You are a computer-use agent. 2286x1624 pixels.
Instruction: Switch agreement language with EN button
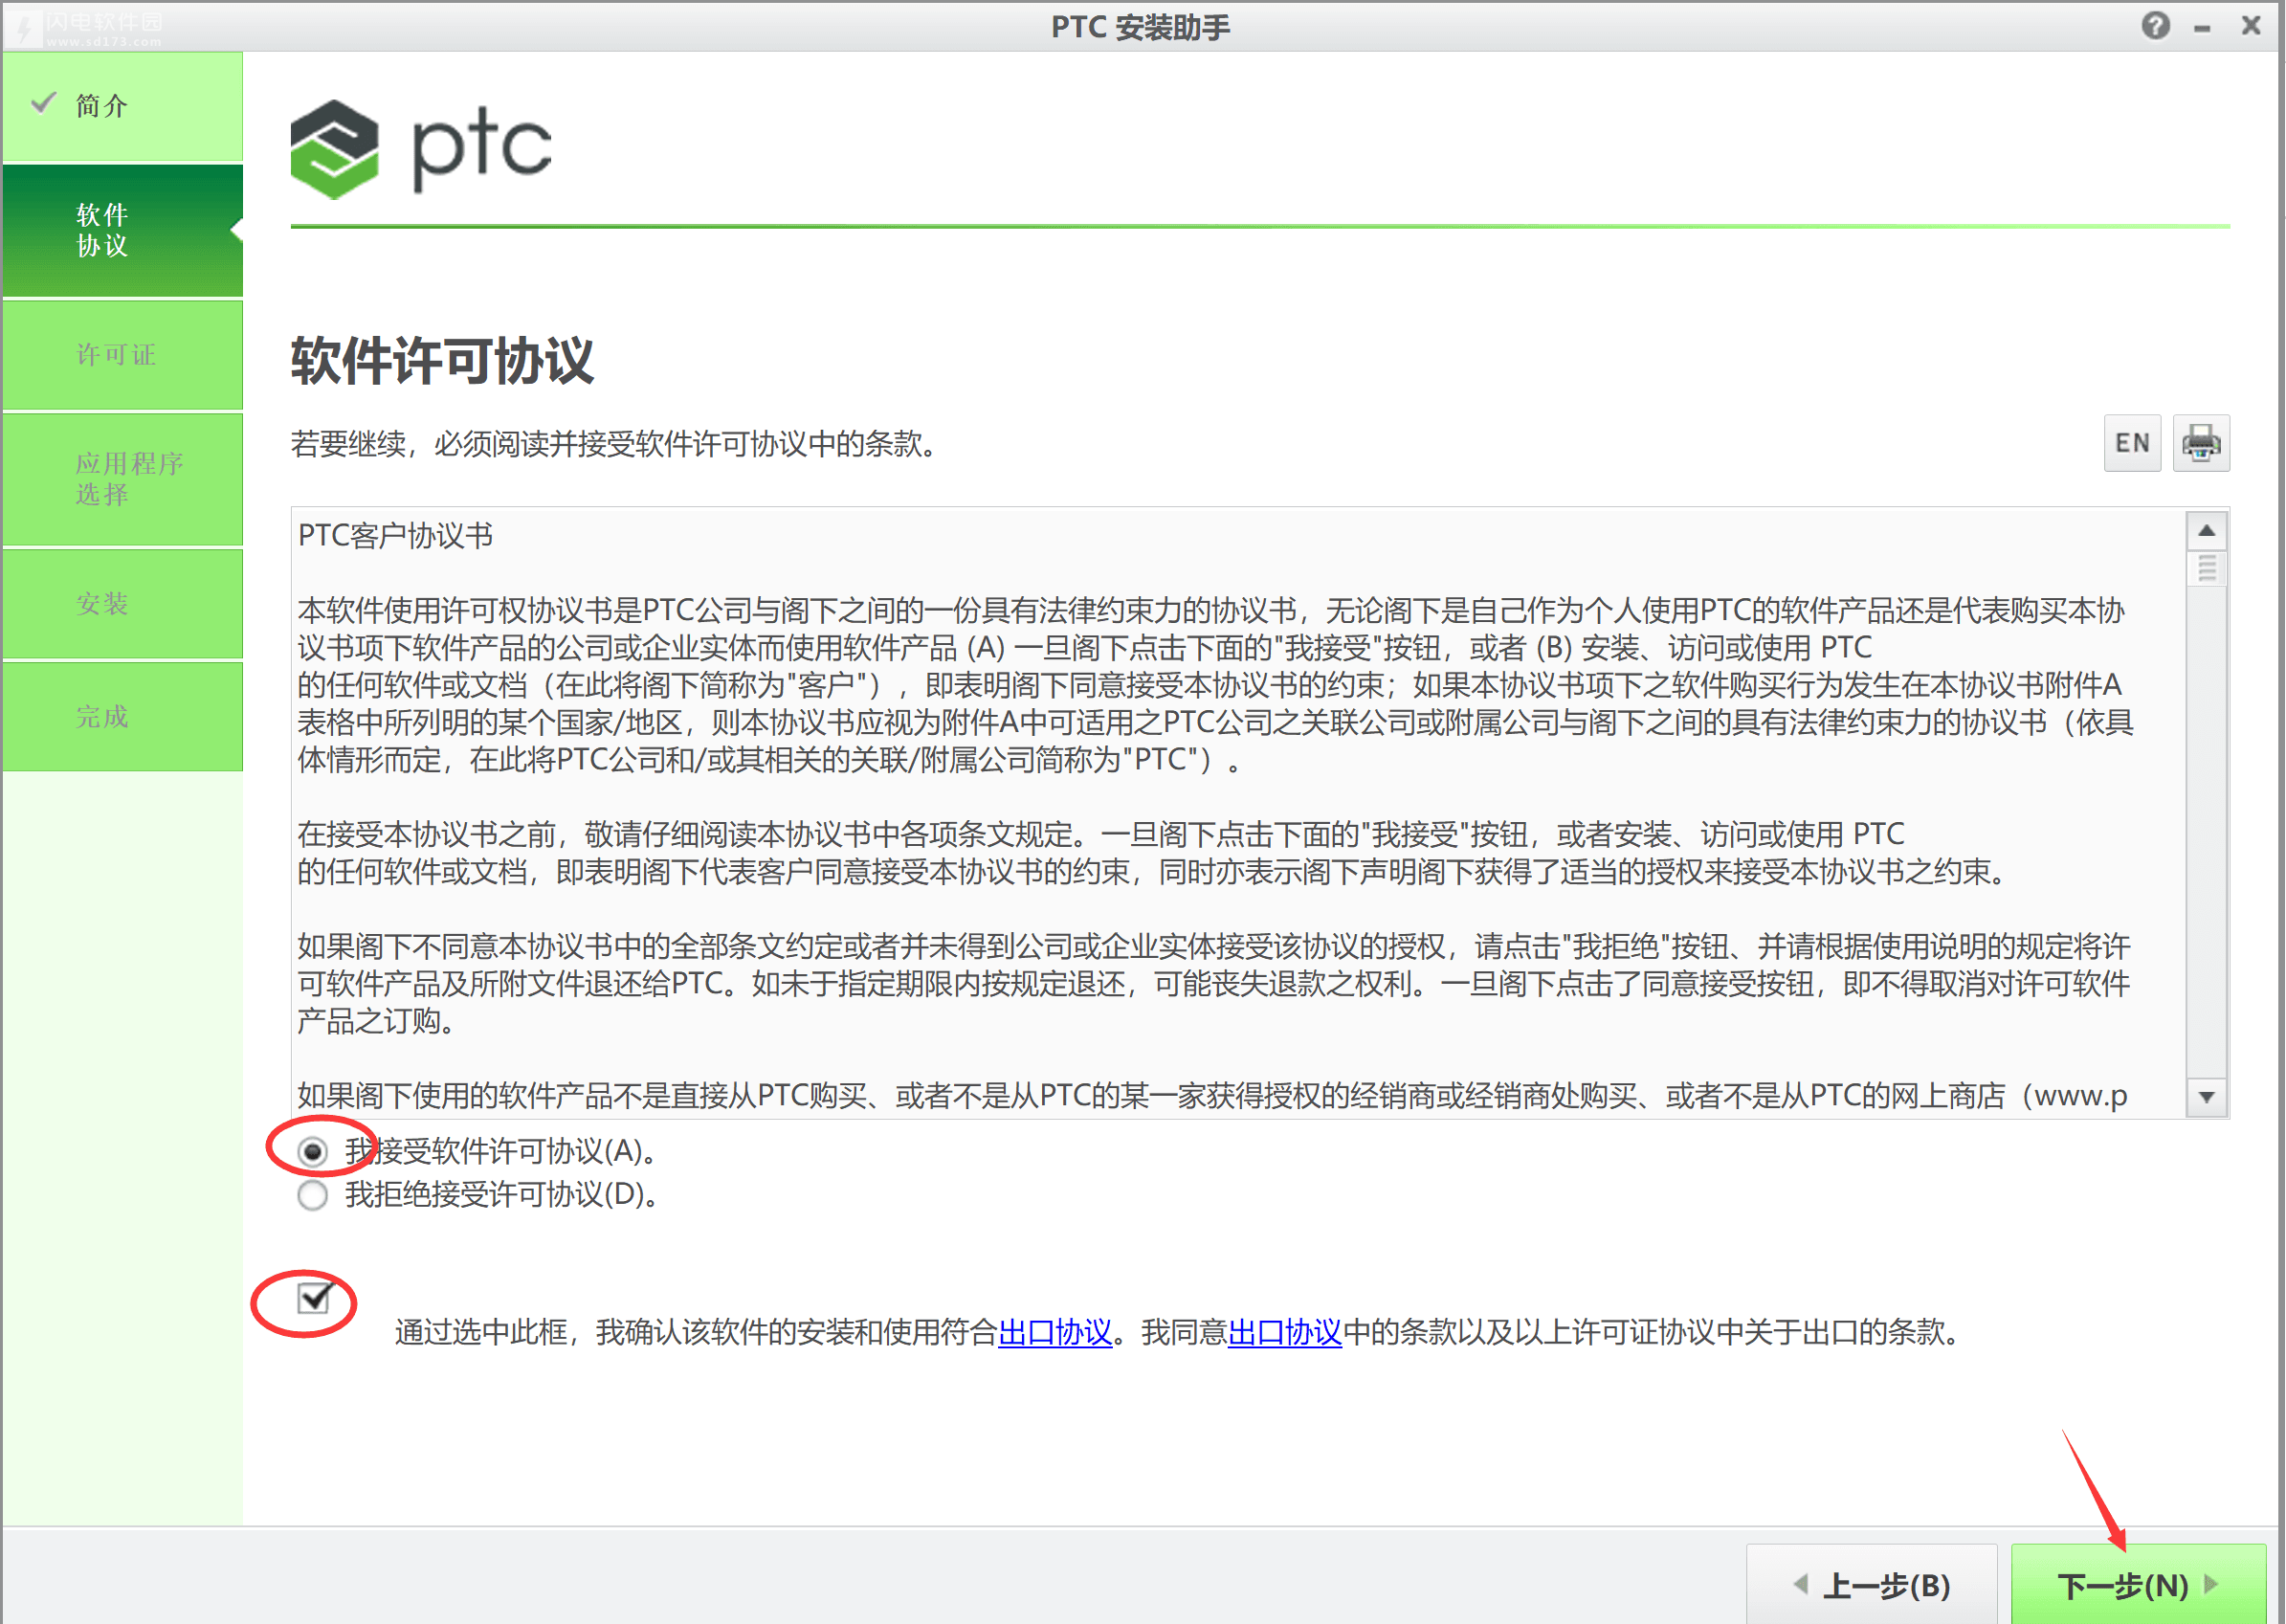[2132, 443]
